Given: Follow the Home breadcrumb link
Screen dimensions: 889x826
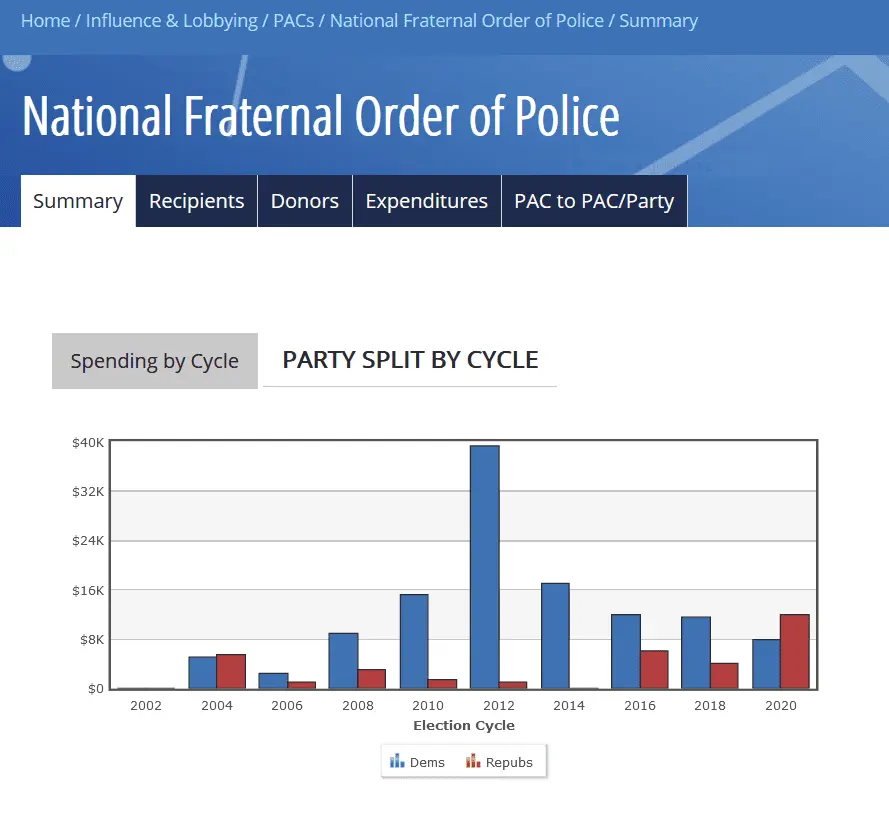Looking at the screenshot, I should (x=45, y=21).
